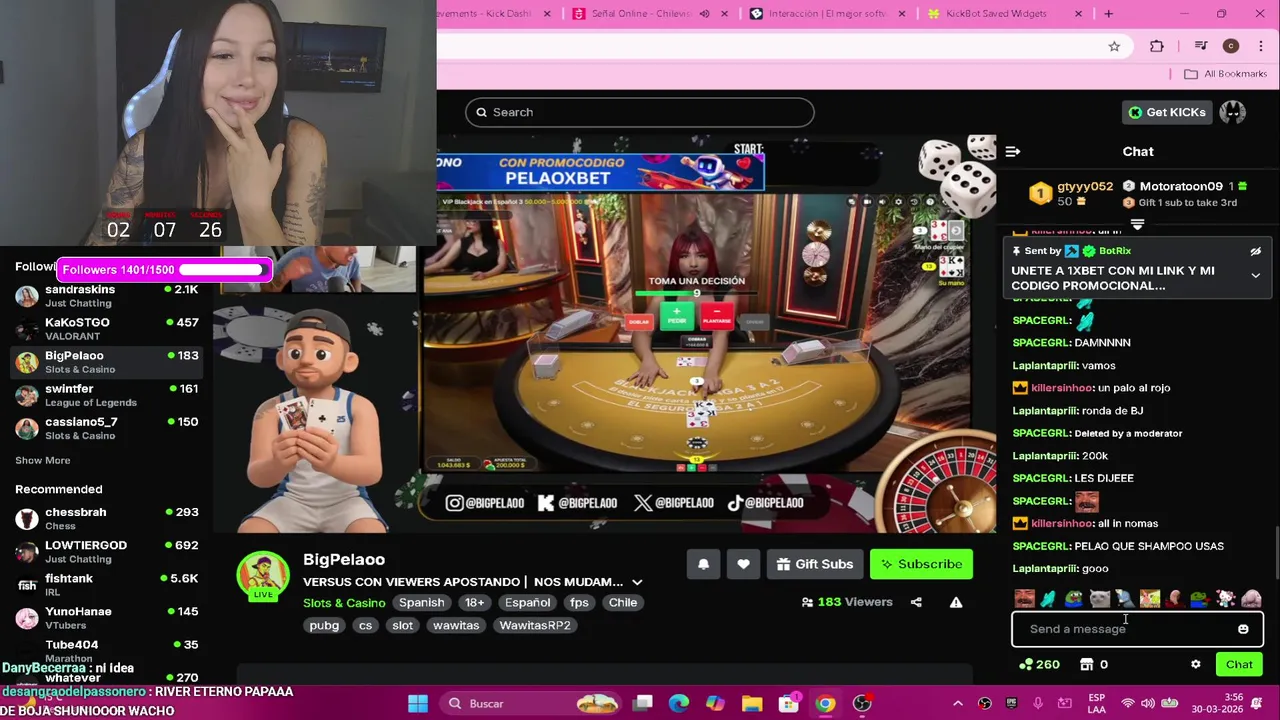Screen dimensions: 1280x720
Task: Show hidden system tray icons chevron
Action: click(957, 704)
